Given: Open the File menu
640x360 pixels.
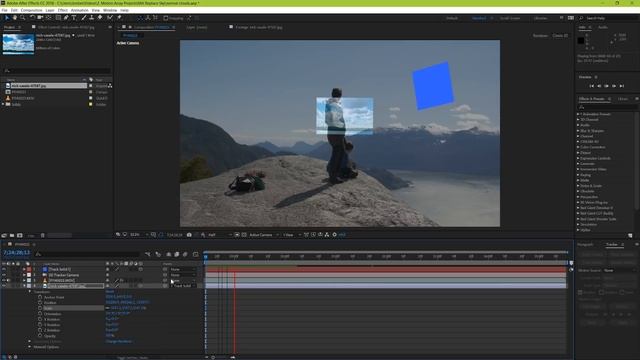Looking at the screenshot, I should (4, 10).
